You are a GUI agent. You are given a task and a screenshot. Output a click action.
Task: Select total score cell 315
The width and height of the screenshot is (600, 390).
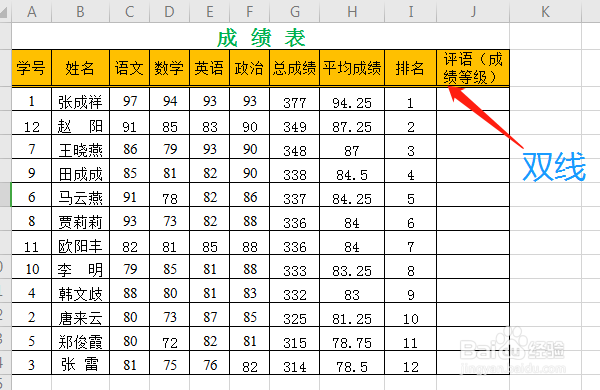coord(295,339)
